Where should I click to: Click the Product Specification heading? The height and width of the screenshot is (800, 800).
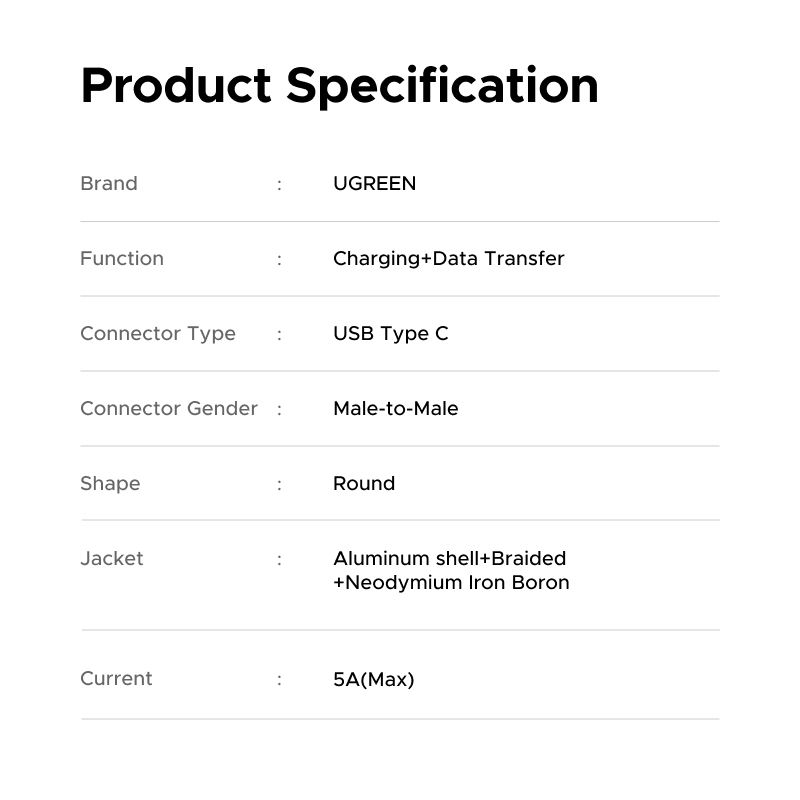click(339, 86)
